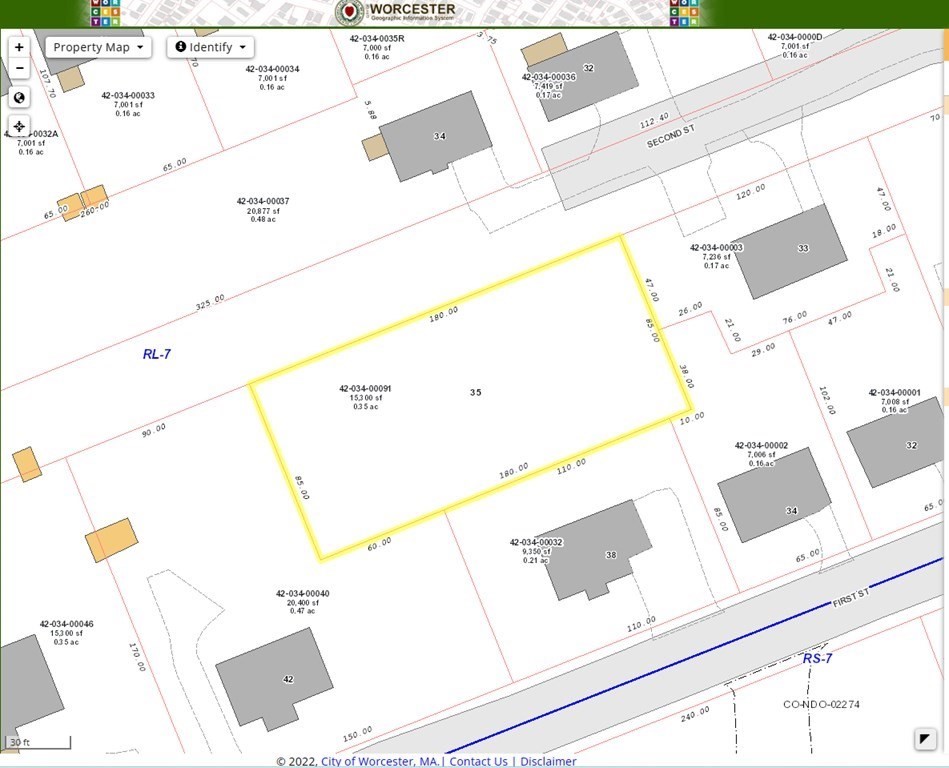Open the overview map arrow toggle

925,739
